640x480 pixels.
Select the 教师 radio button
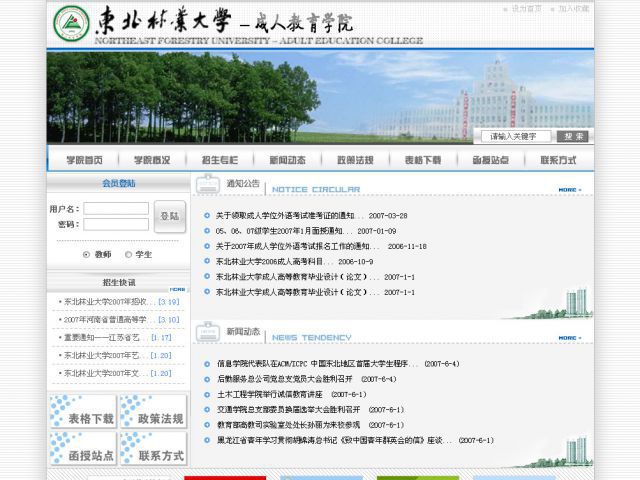pyautogui.click(x=86, y=254)
